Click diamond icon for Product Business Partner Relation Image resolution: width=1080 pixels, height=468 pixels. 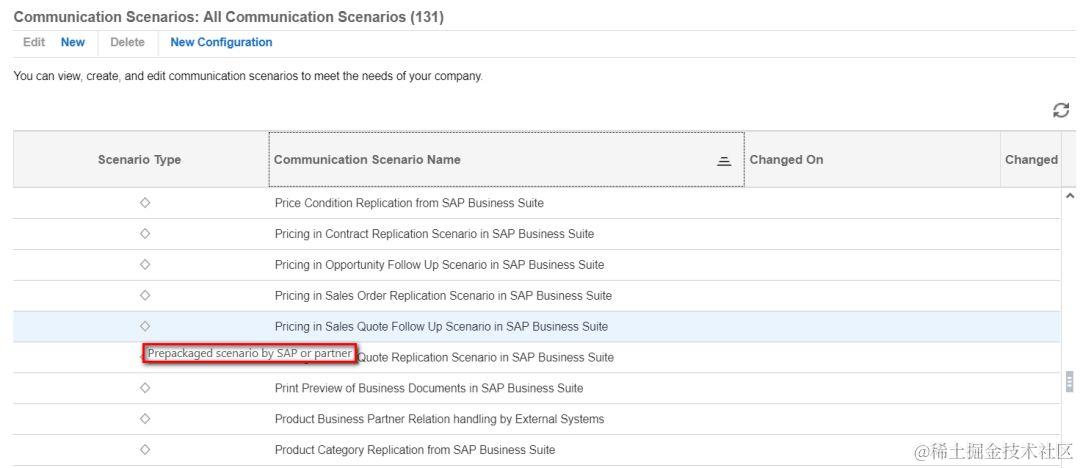[145, 419]
